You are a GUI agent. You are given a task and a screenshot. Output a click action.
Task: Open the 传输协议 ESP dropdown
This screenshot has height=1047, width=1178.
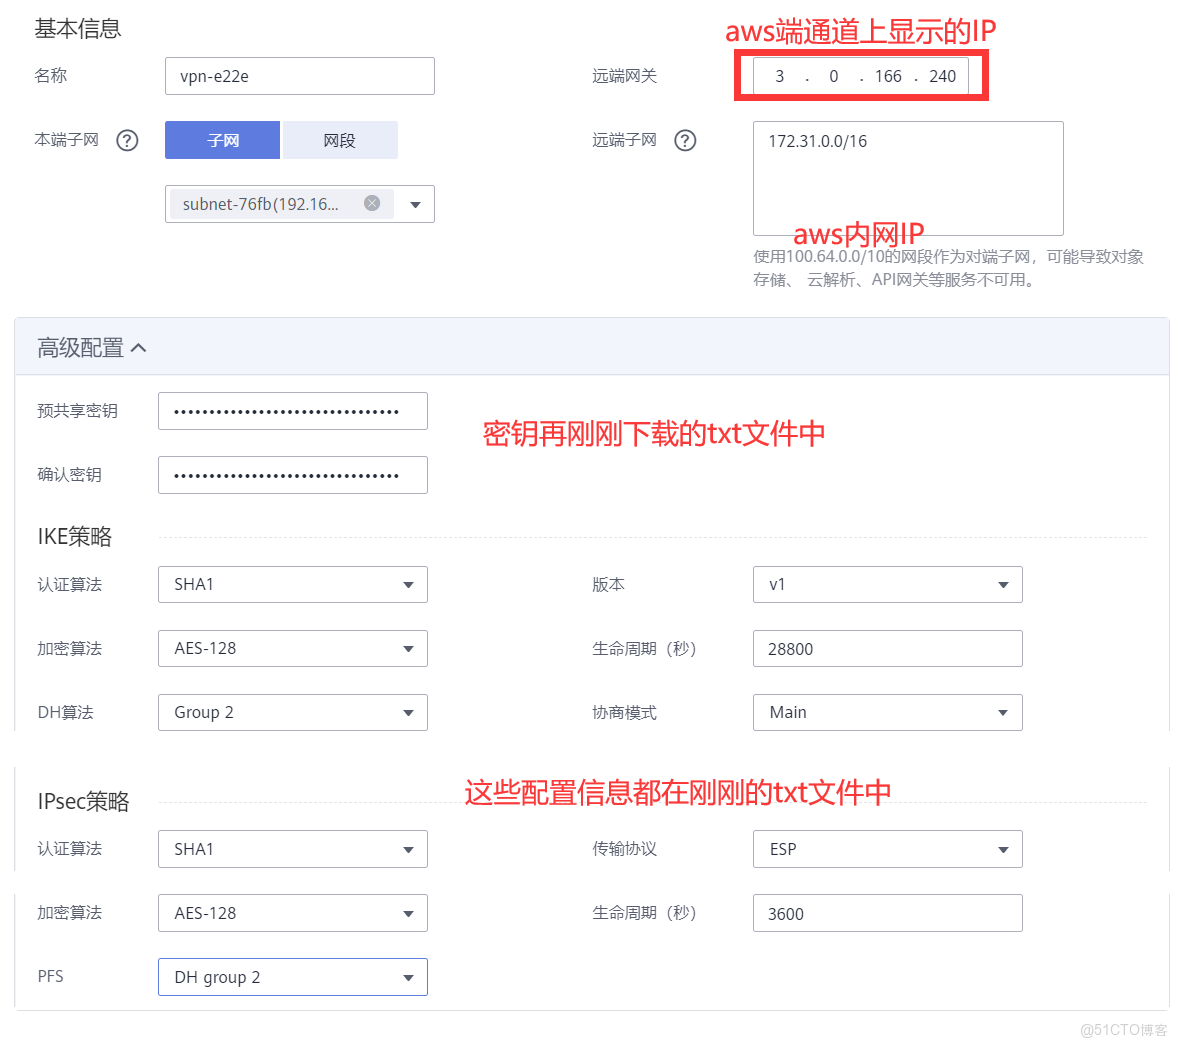pyautogui.click(x=887, y=849)
